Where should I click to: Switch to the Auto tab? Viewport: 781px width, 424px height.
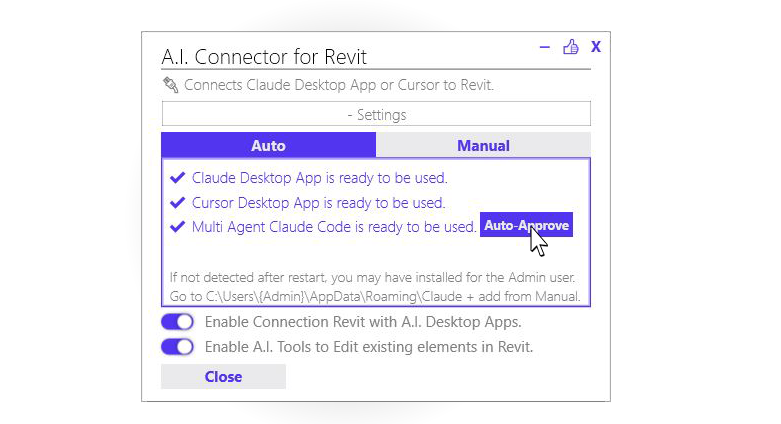pos(268,146)
